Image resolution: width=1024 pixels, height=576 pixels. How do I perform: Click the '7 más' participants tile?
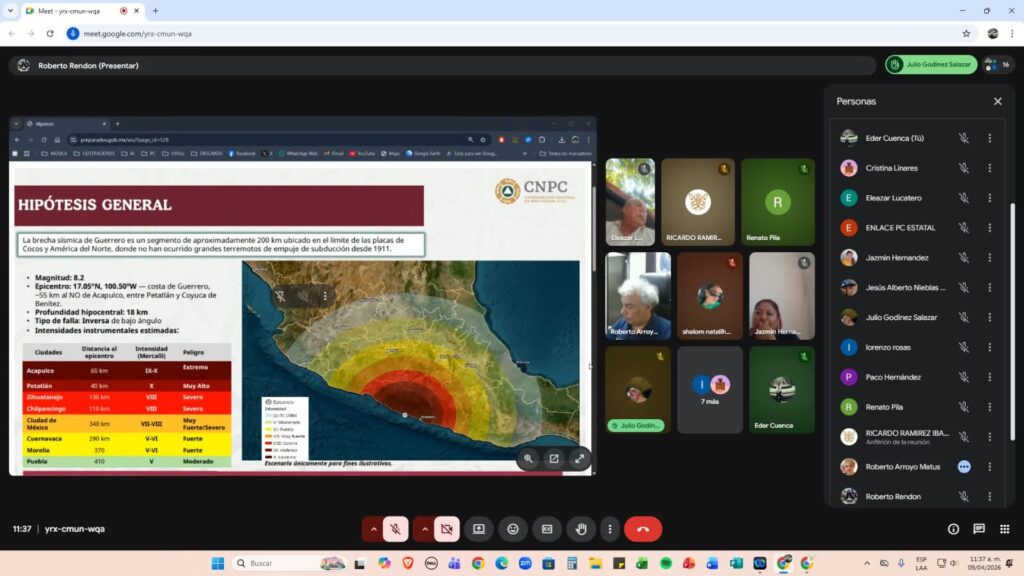(x=709, y=389)
